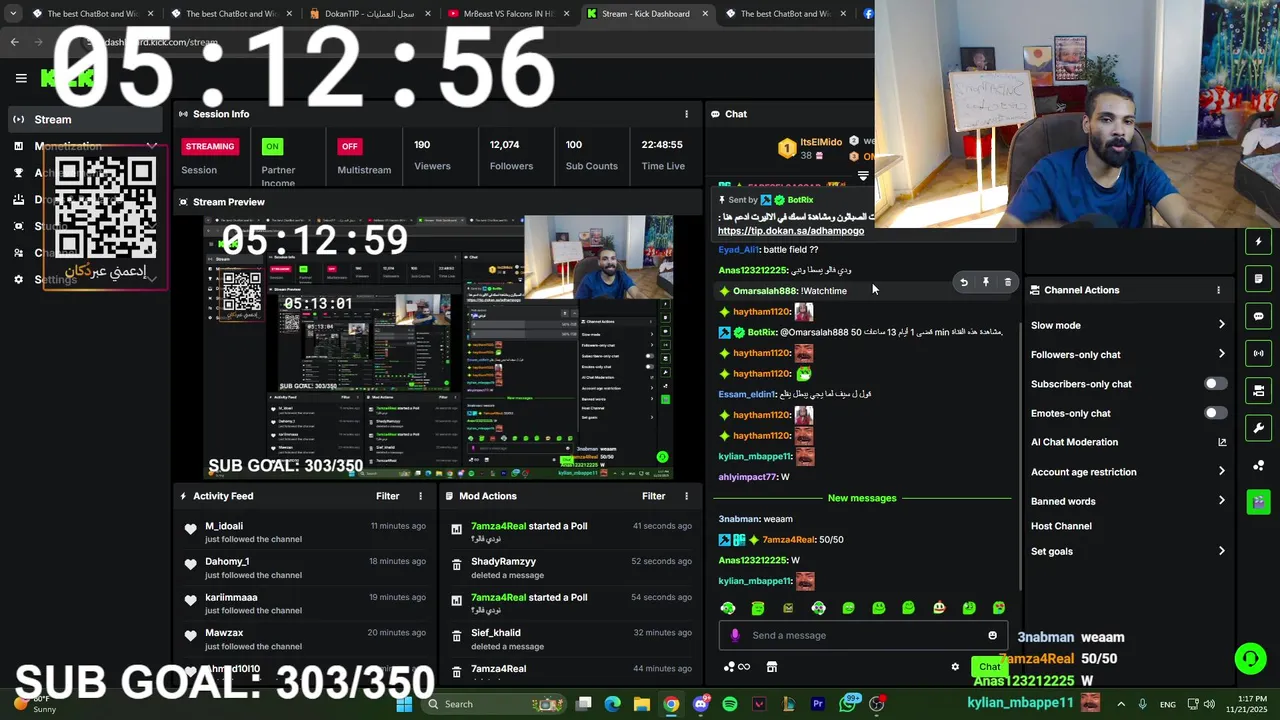Screen dimensions: 1280x720
Task: Open the chat bubble icon in right rail
Action: (x=1259, y=316)
